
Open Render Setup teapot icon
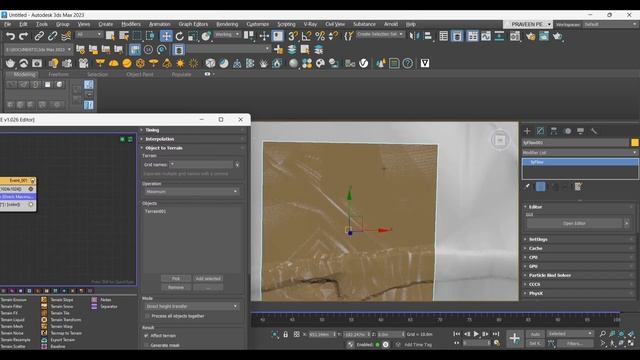[531, 36]
